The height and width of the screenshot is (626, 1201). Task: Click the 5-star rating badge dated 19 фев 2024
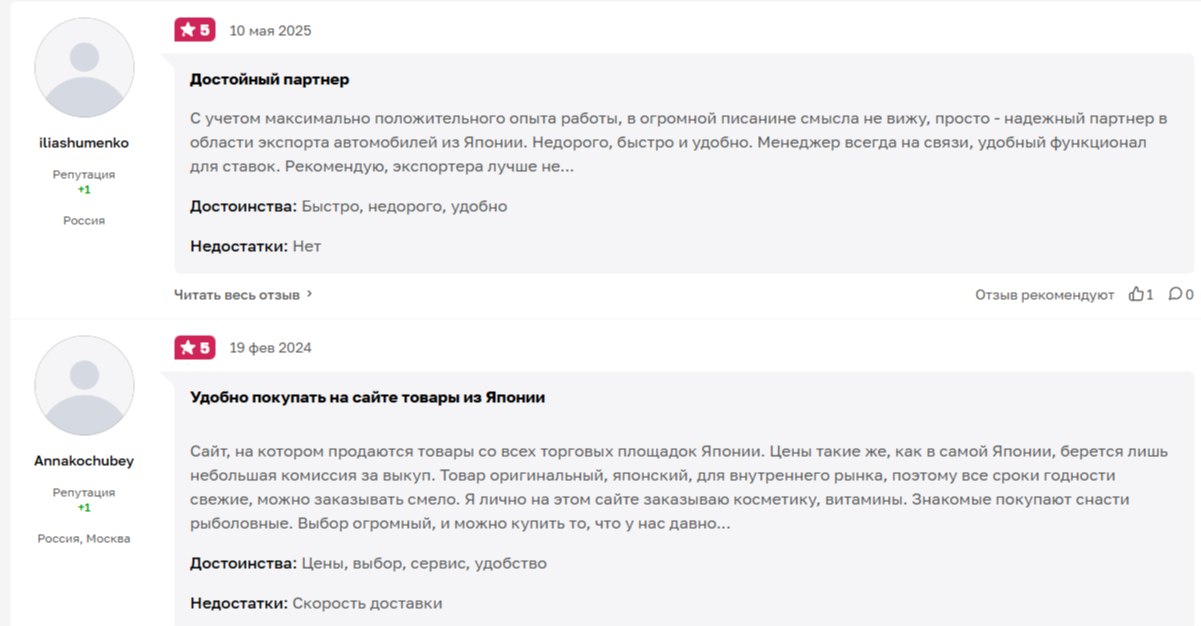coord(195,348)
